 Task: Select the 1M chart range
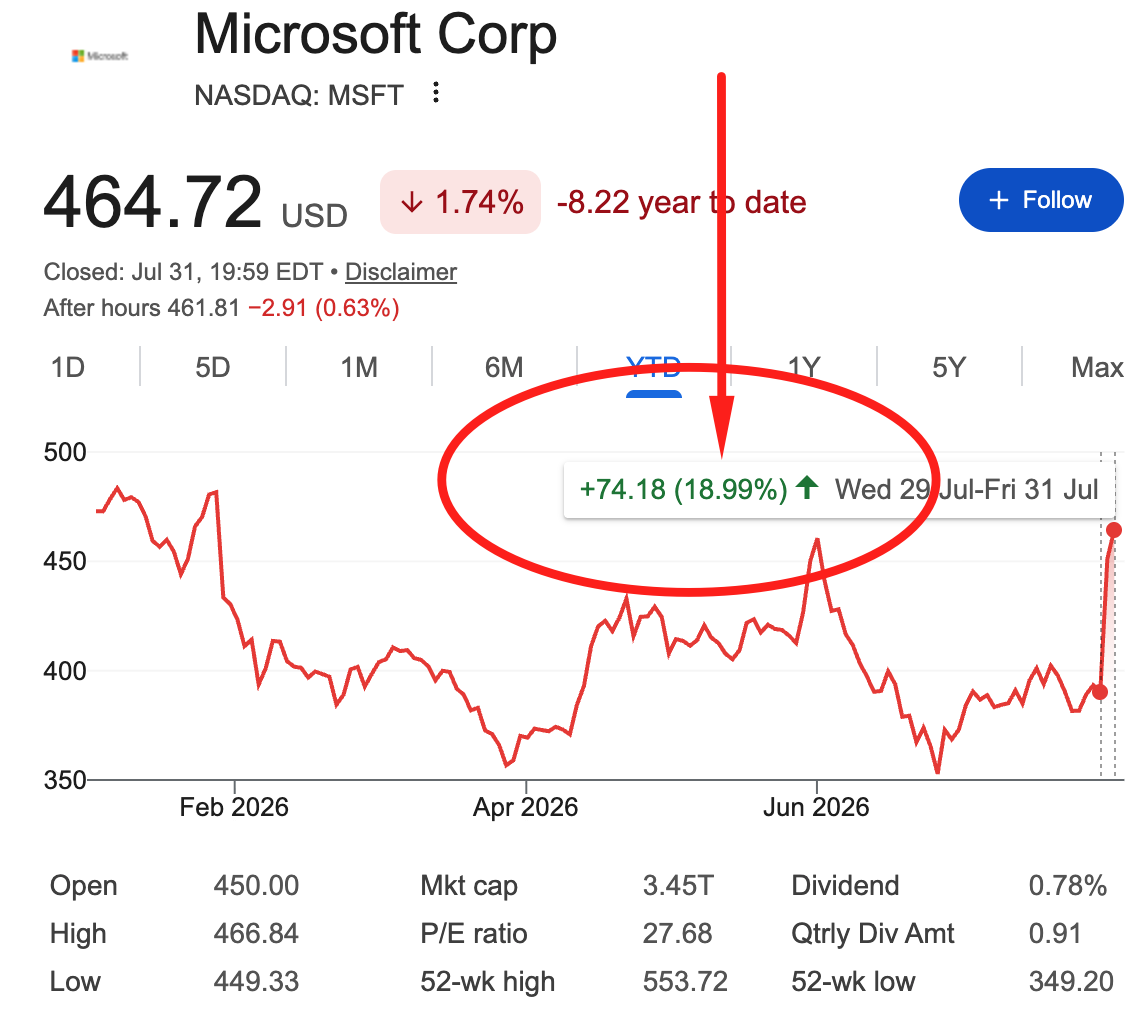pos(359,367)
